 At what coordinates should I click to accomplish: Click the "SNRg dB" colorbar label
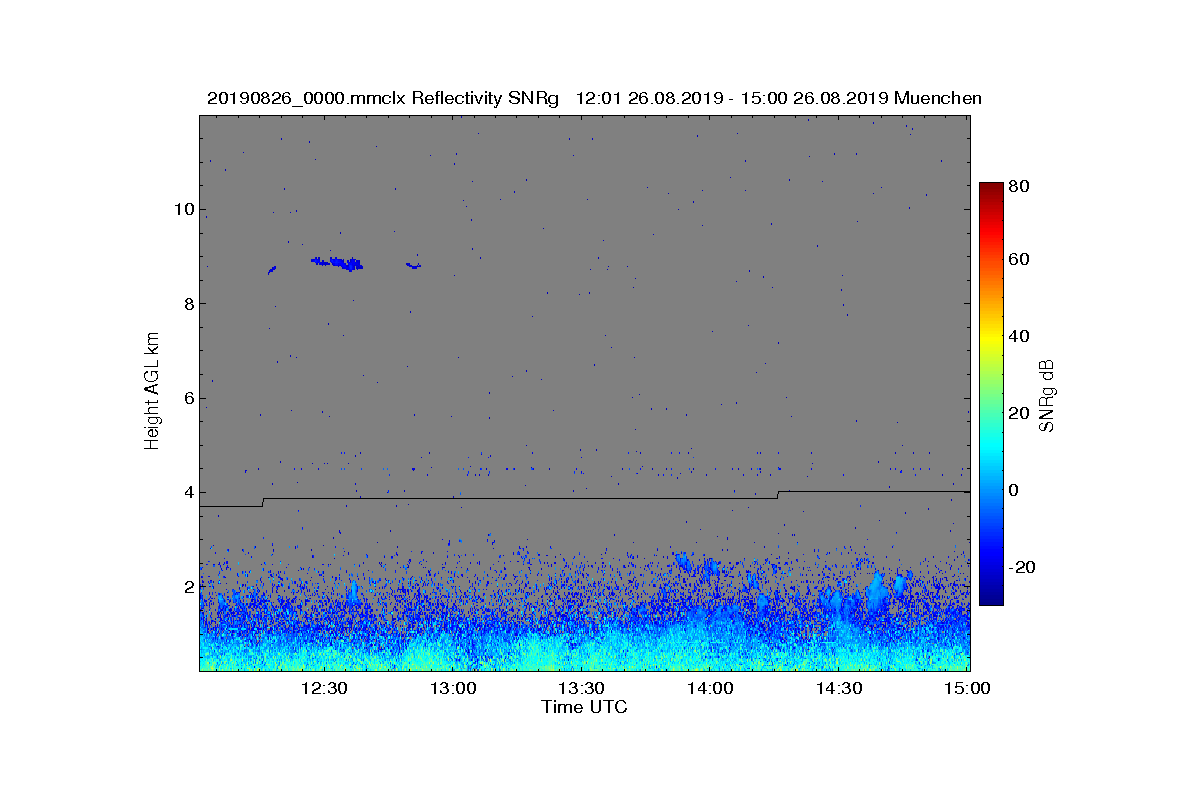[x=1048, y=394]
